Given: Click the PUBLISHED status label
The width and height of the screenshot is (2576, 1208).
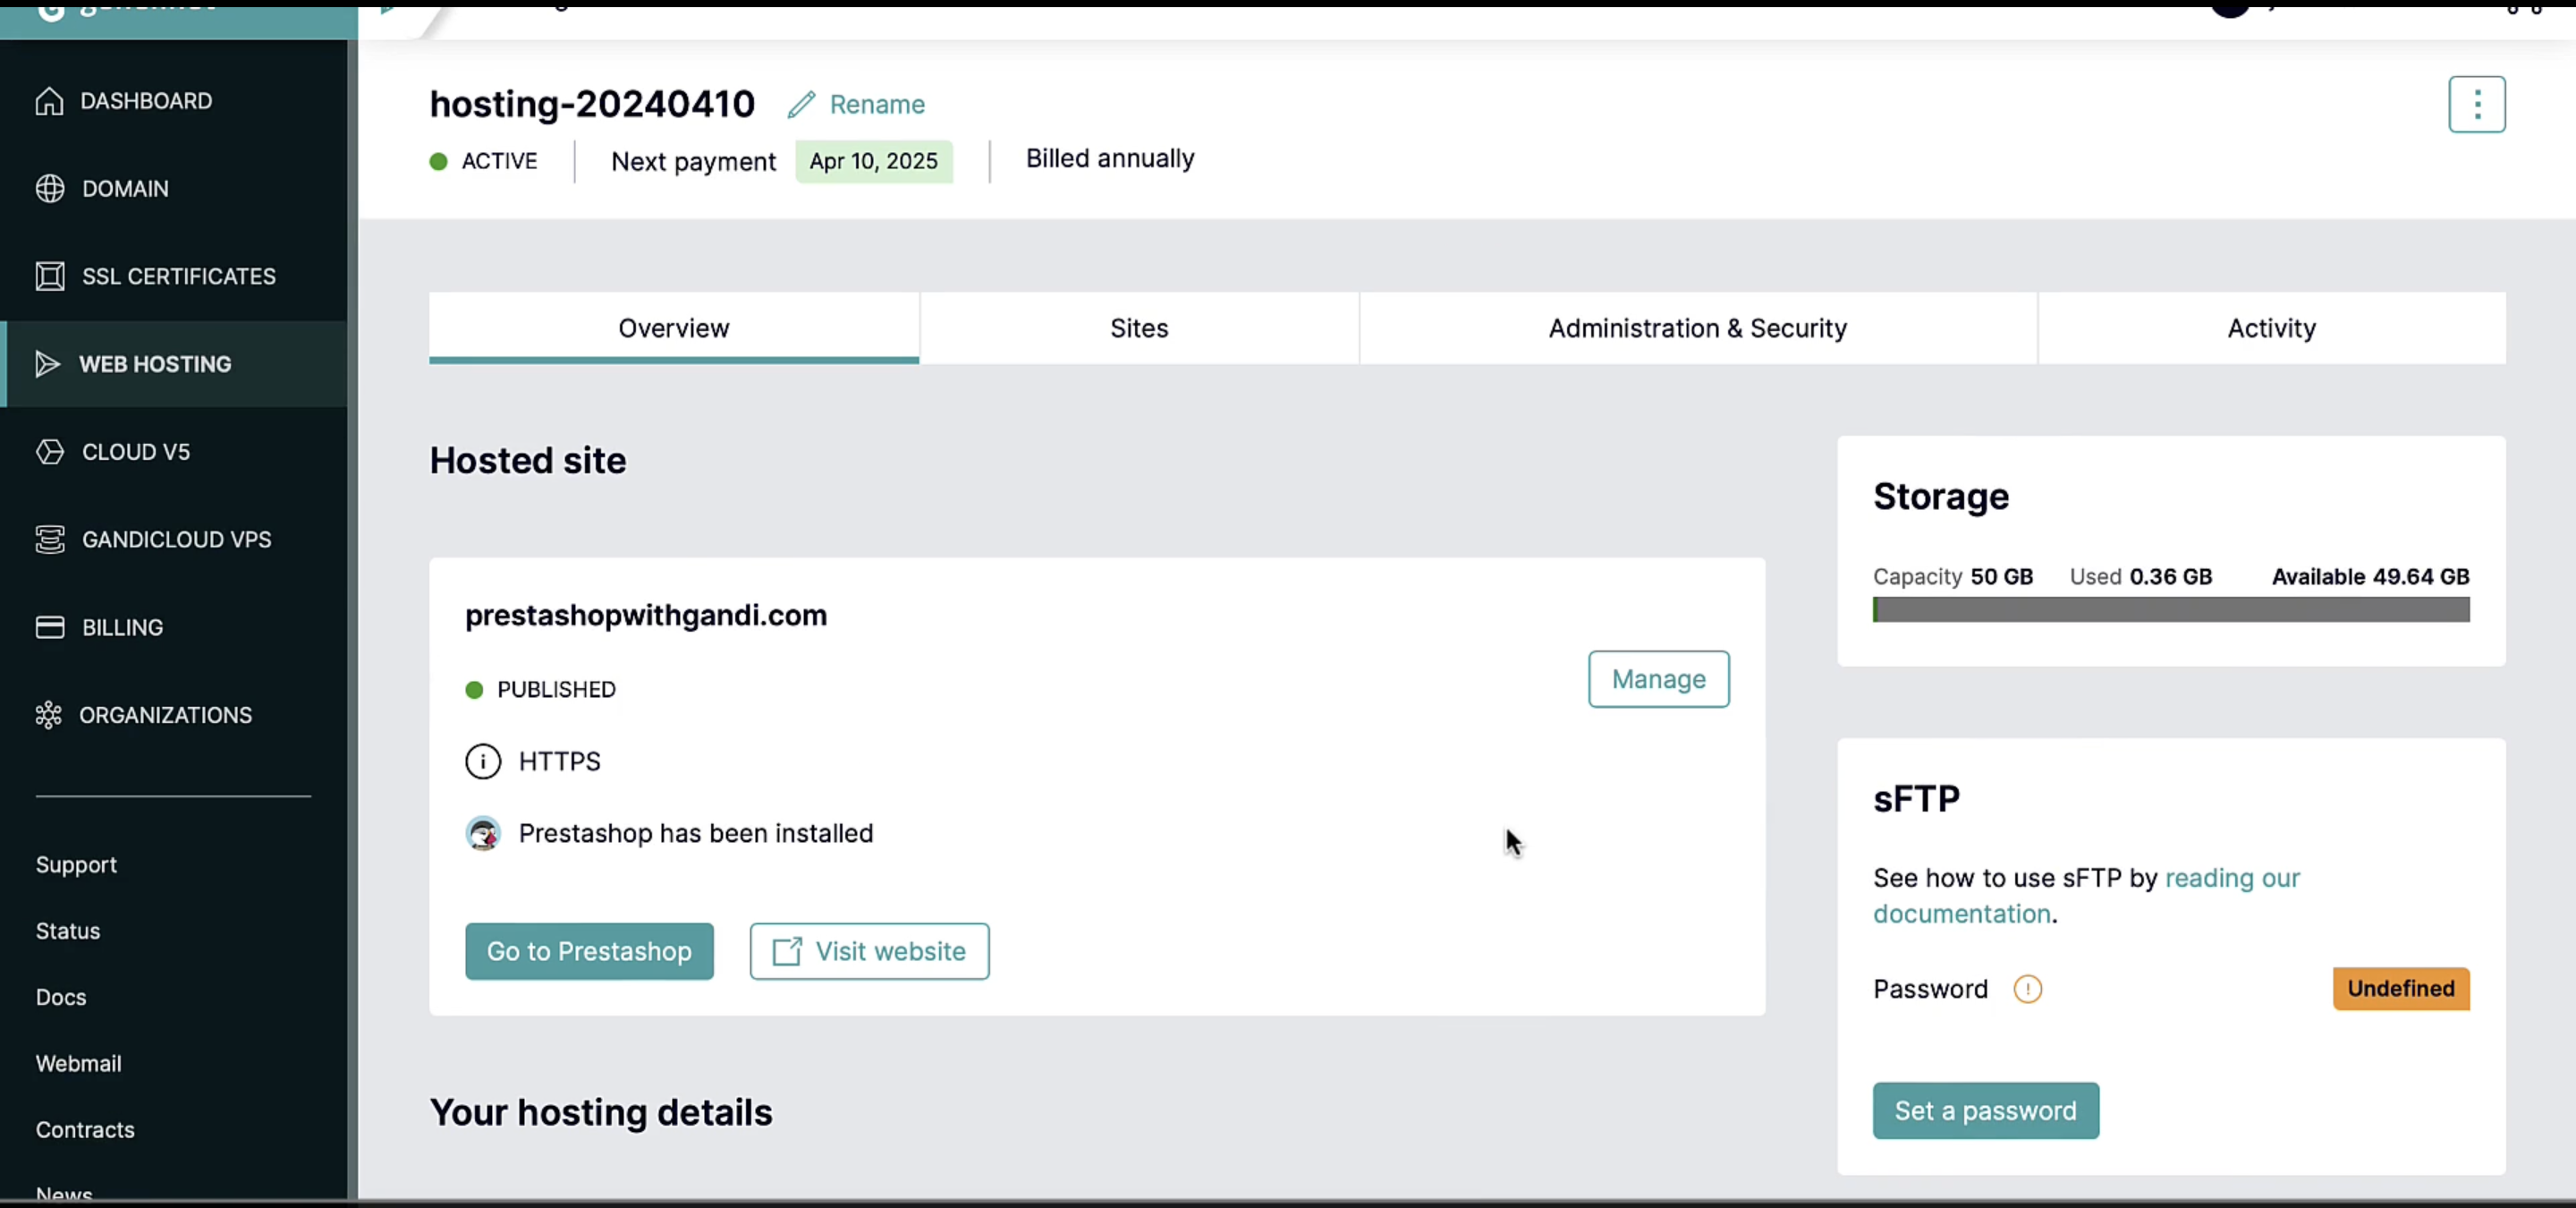Looking at the screenshot, I should pyautogui.click(x=556, y=690).
